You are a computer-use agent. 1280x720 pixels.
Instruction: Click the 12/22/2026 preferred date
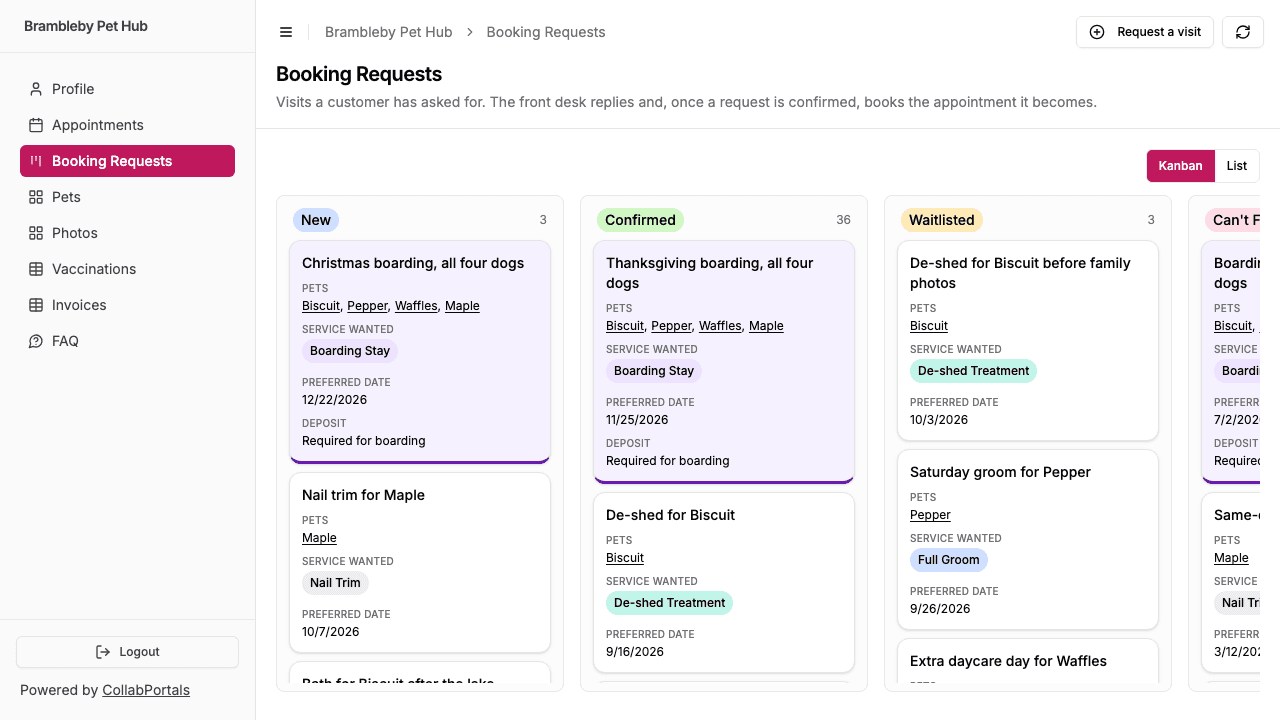(x=334, y=400)
